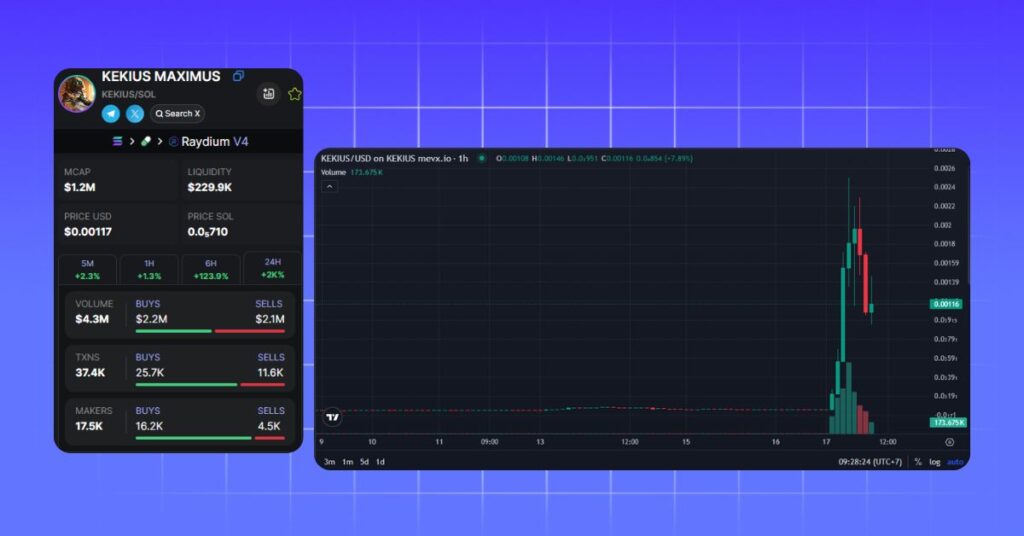Click the makers SELLS 4.5K figure
Image resolution: width=1024 pixels, height=536 pixels.
(x=269, y=426)
